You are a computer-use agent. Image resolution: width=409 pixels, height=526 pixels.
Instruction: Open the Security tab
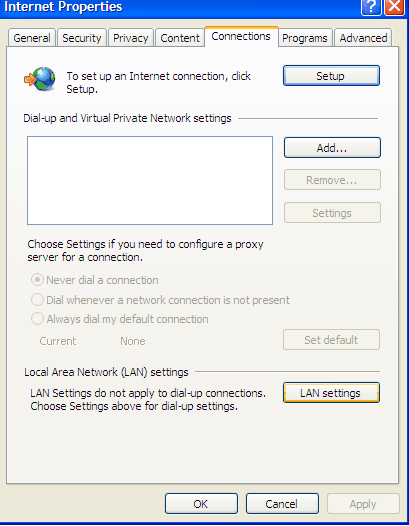pyautogui.click(x=82, y=38)
